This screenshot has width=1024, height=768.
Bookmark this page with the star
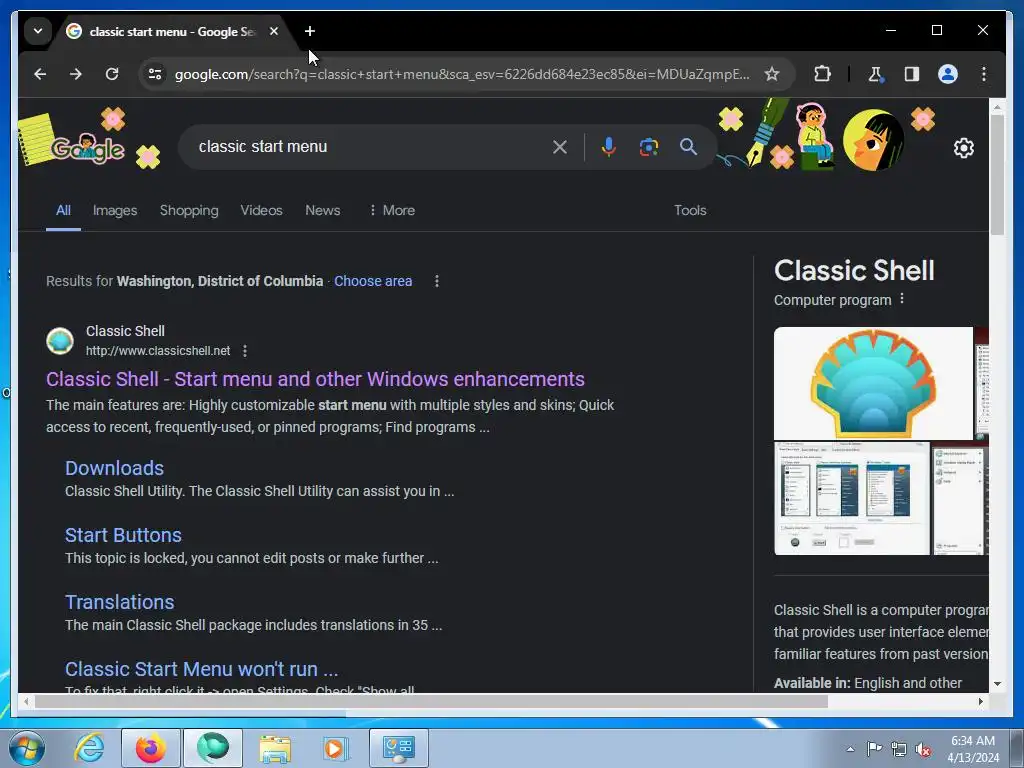[772, 74]
